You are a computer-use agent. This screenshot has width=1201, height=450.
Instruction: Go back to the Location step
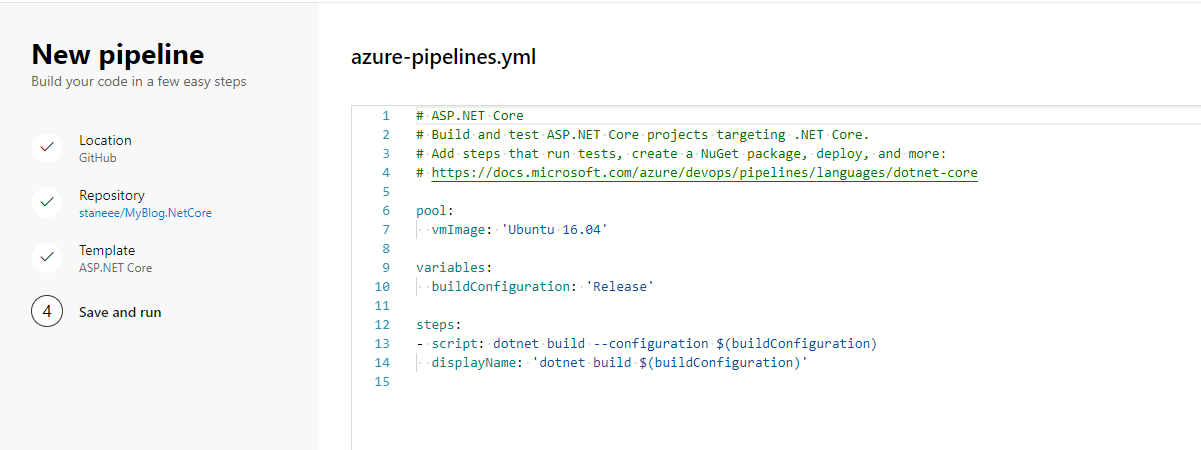105,141
